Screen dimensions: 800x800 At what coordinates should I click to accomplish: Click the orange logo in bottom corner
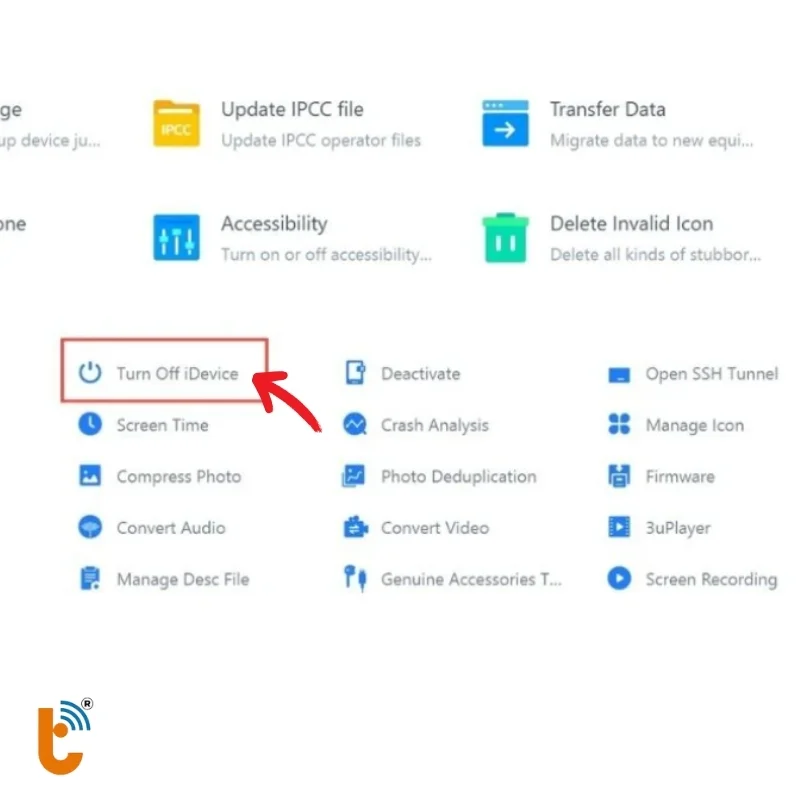click(62, 735)
